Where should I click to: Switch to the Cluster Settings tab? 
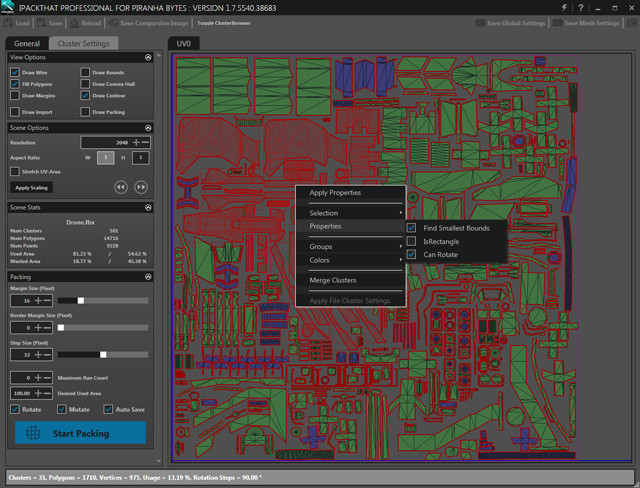[83, 44]
